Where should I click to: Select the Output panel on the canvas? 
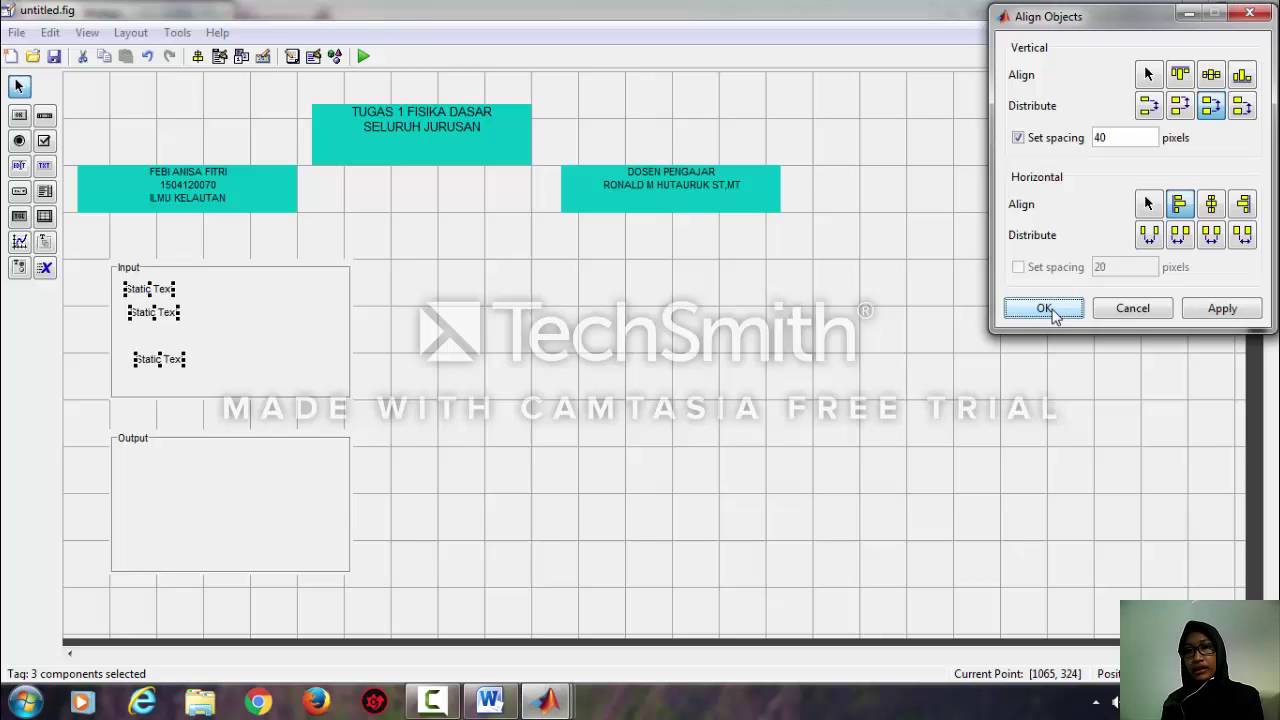point(231,504)
